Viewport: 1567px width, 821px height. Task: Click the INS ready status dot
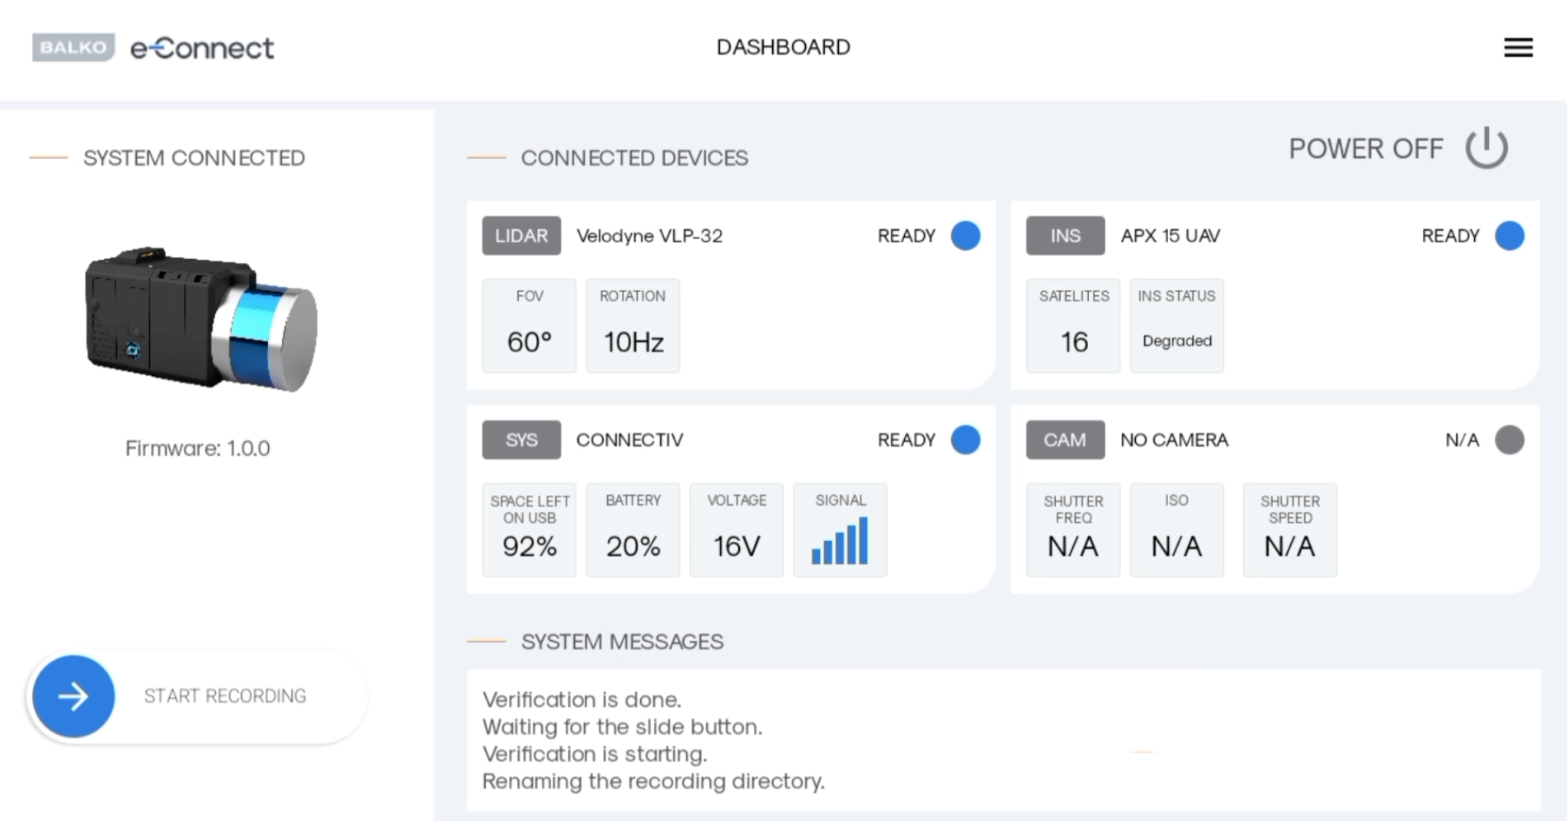coord(1509,236)
